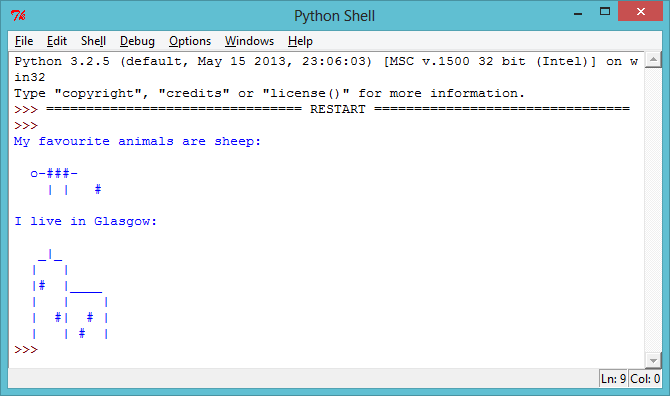Close the Python Shell window
The image size is (670, 396).
(640, 12)
